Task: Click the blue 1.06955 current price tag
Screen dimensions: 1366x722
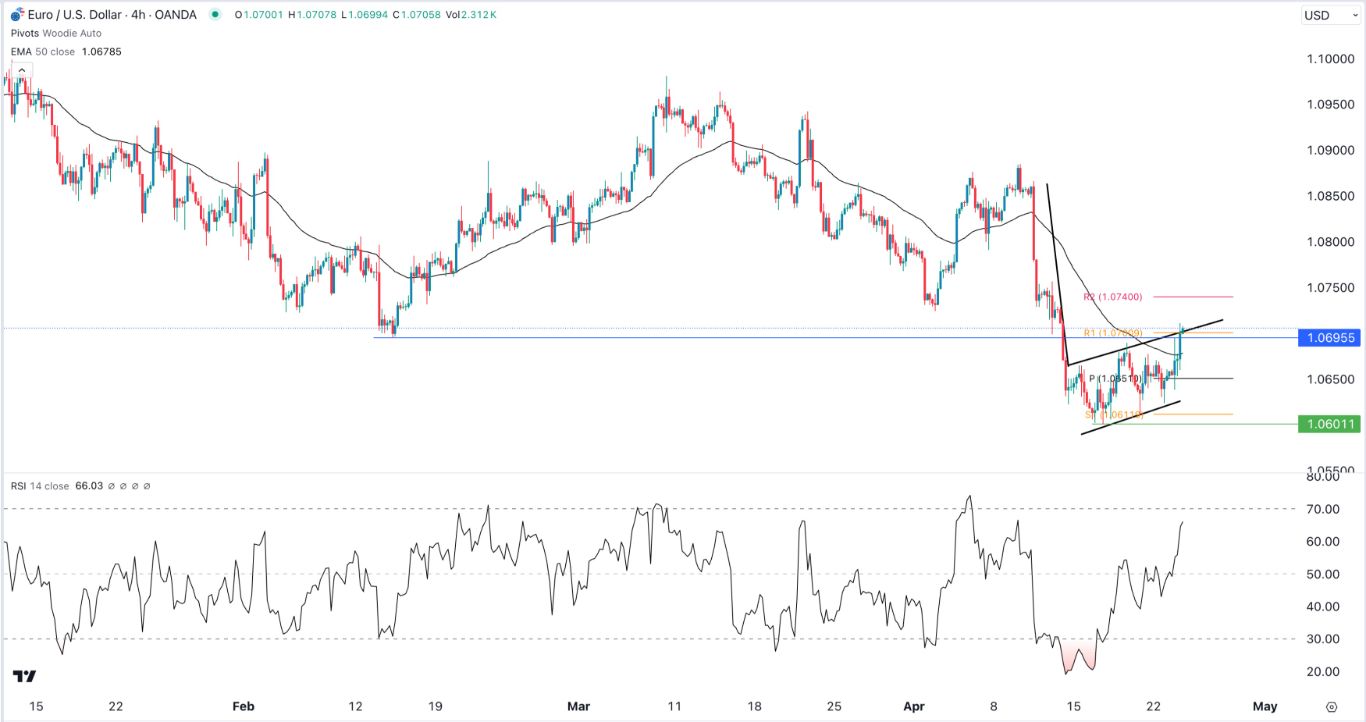Action: (x=1331, y=338)
